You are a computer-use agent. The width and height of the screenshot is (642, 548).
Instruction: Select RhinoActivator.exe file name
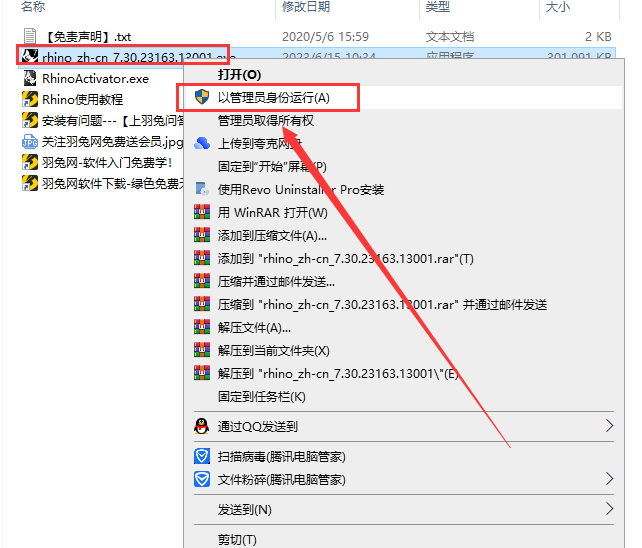[x=95, y=79]
